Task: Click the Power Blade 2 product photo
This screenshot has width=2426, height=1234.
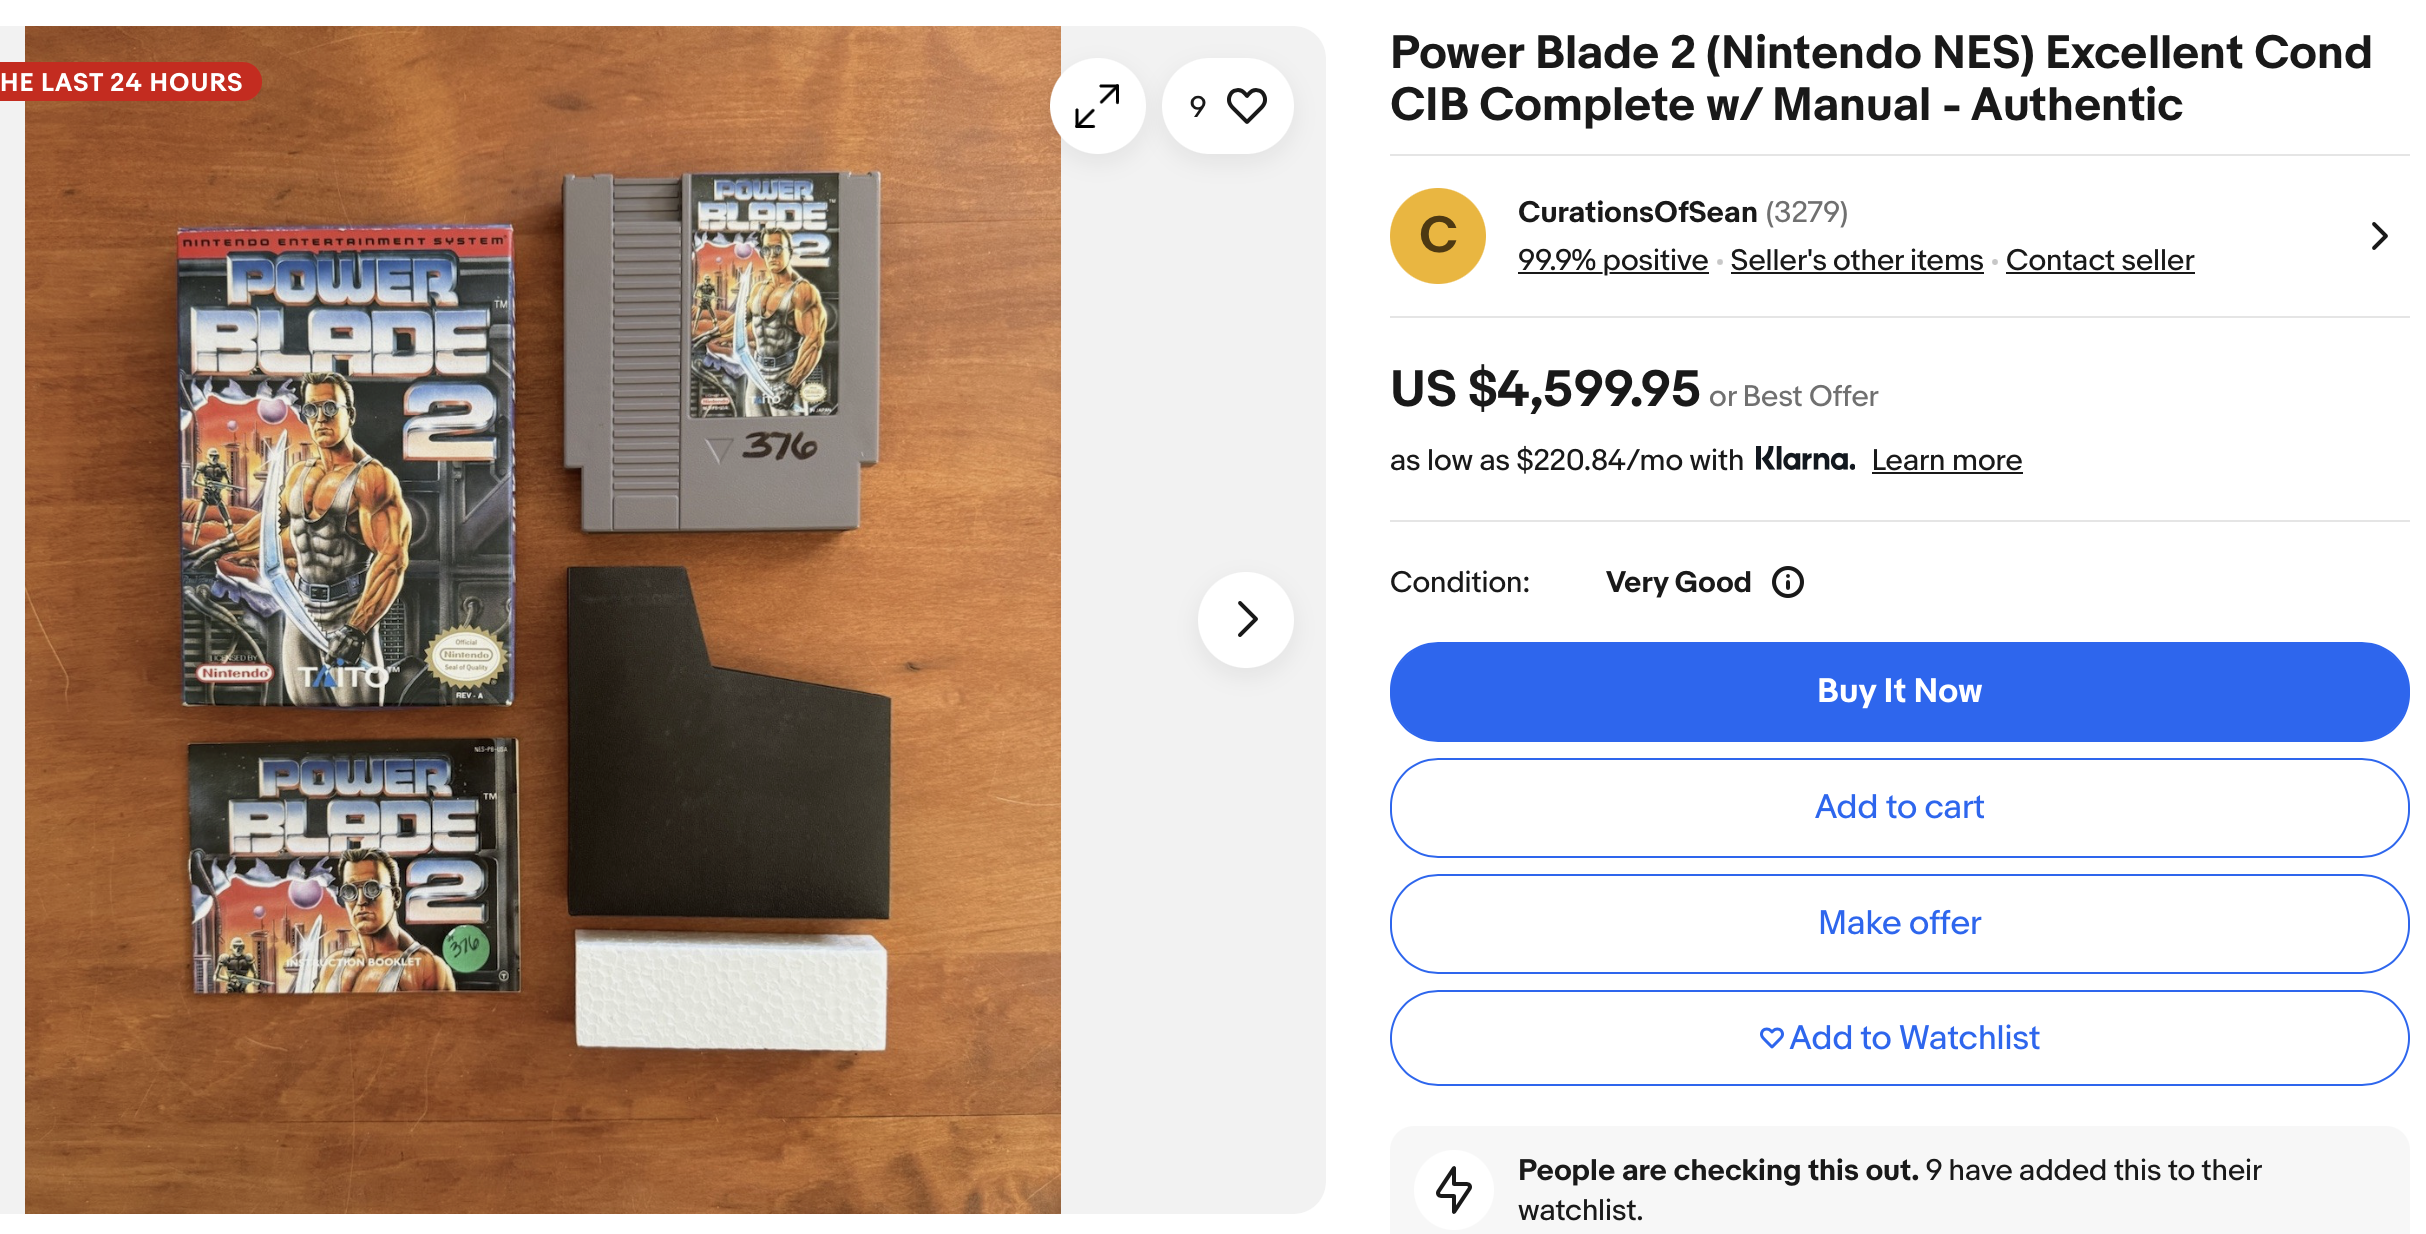Action: (542, 619)
